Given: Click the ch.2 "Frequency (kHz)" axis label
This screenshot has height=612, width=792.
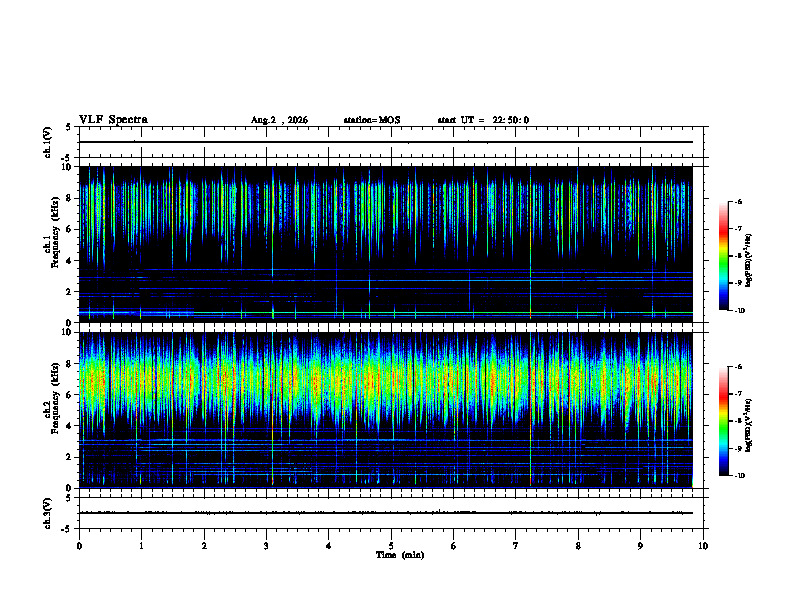Looking at the screenshot, I should tap(55, 398).
